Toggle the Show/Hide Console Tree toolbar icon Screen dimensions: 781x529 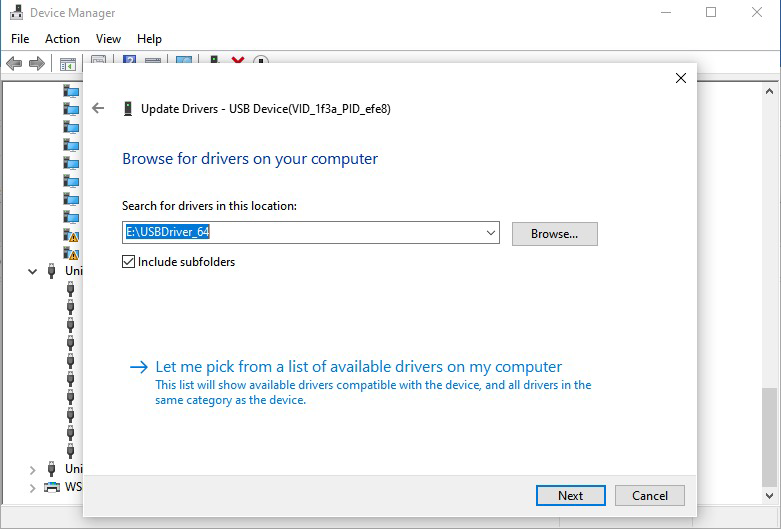pos(68,64)
